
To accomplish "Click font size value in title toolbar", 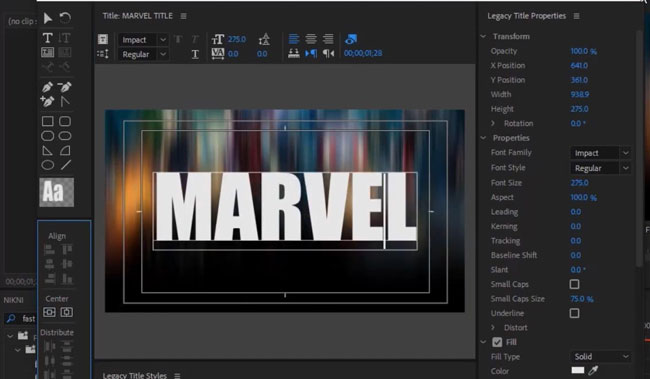I will [237, 39].
